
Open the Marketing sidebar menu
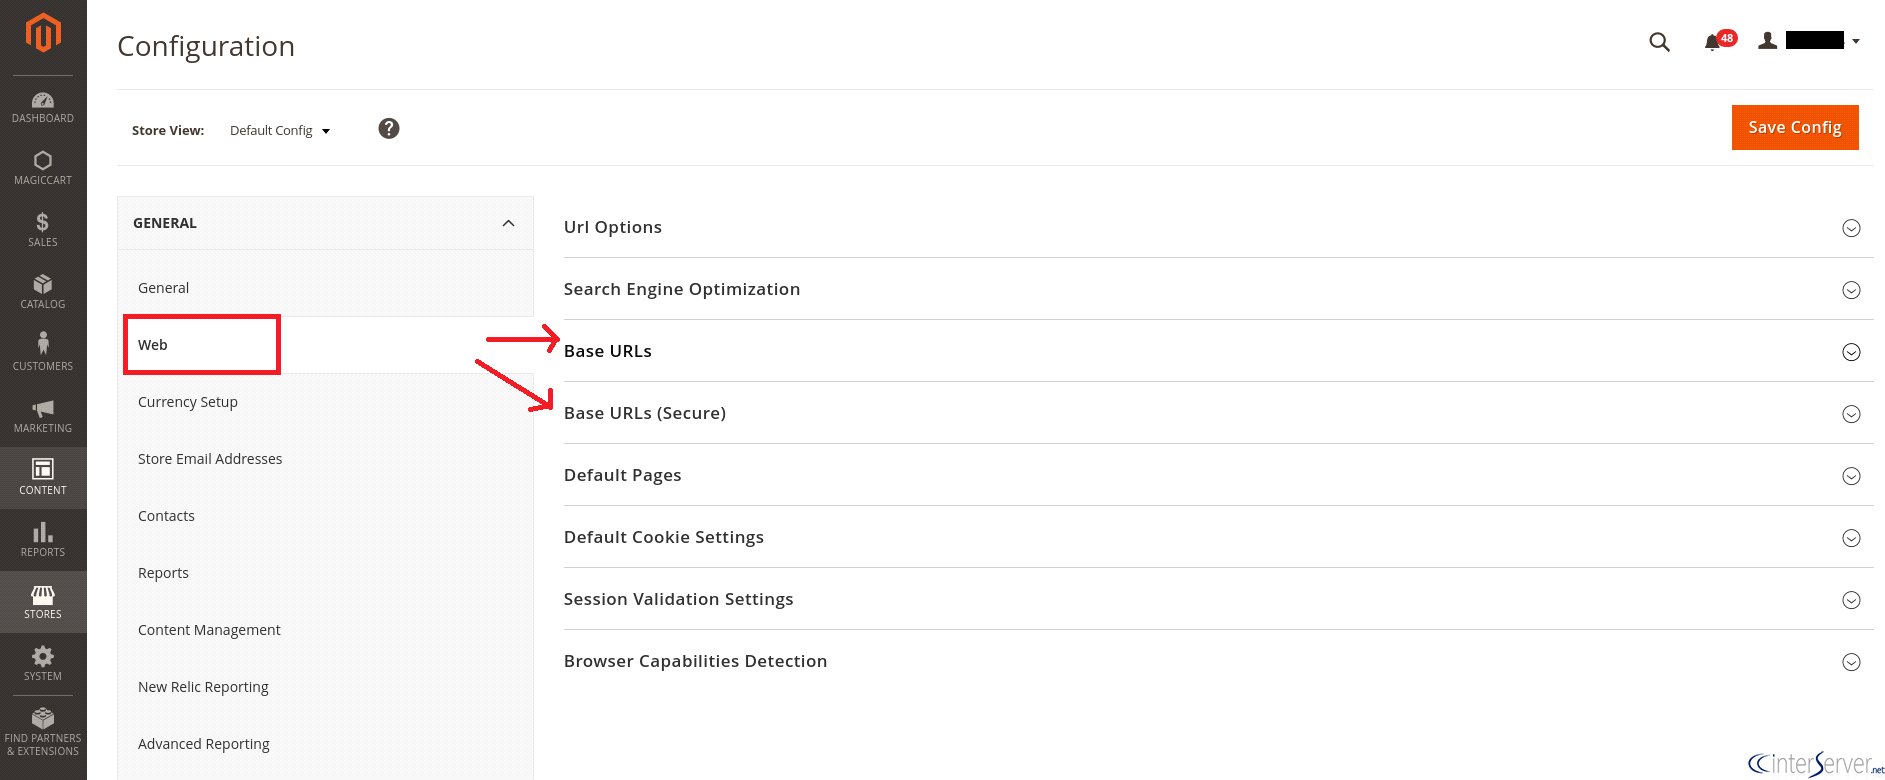[43, 416]
